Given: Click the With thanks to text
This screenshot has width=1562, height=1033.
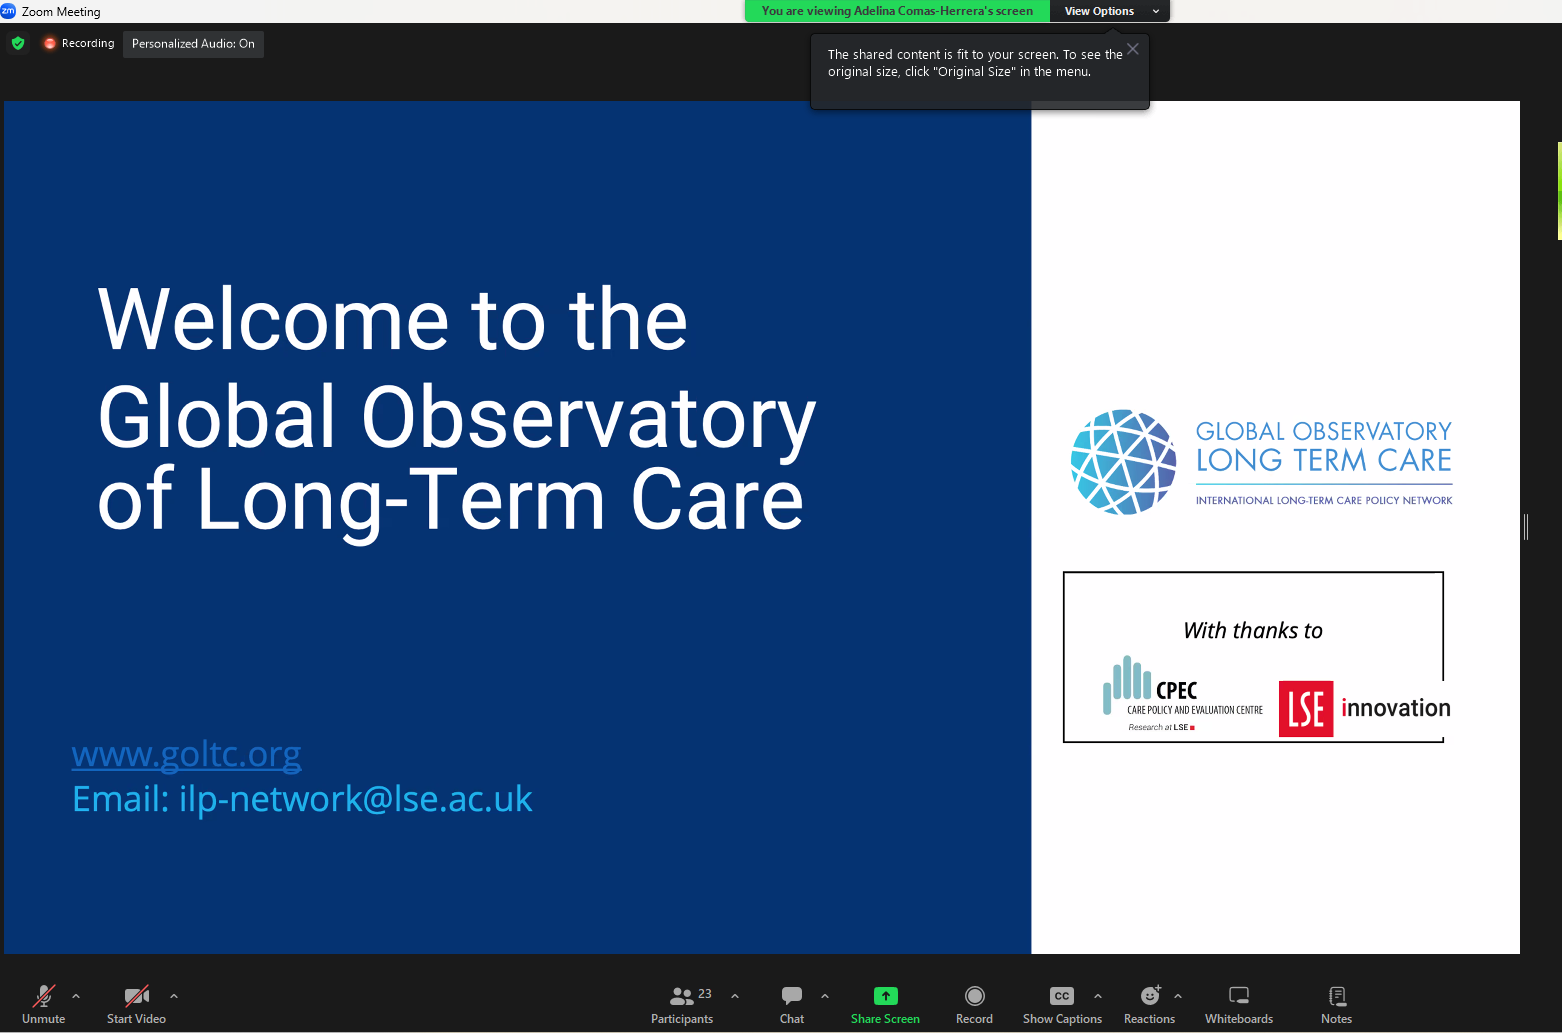Looking at the screenshot, I should click(x=1253, y=630).
